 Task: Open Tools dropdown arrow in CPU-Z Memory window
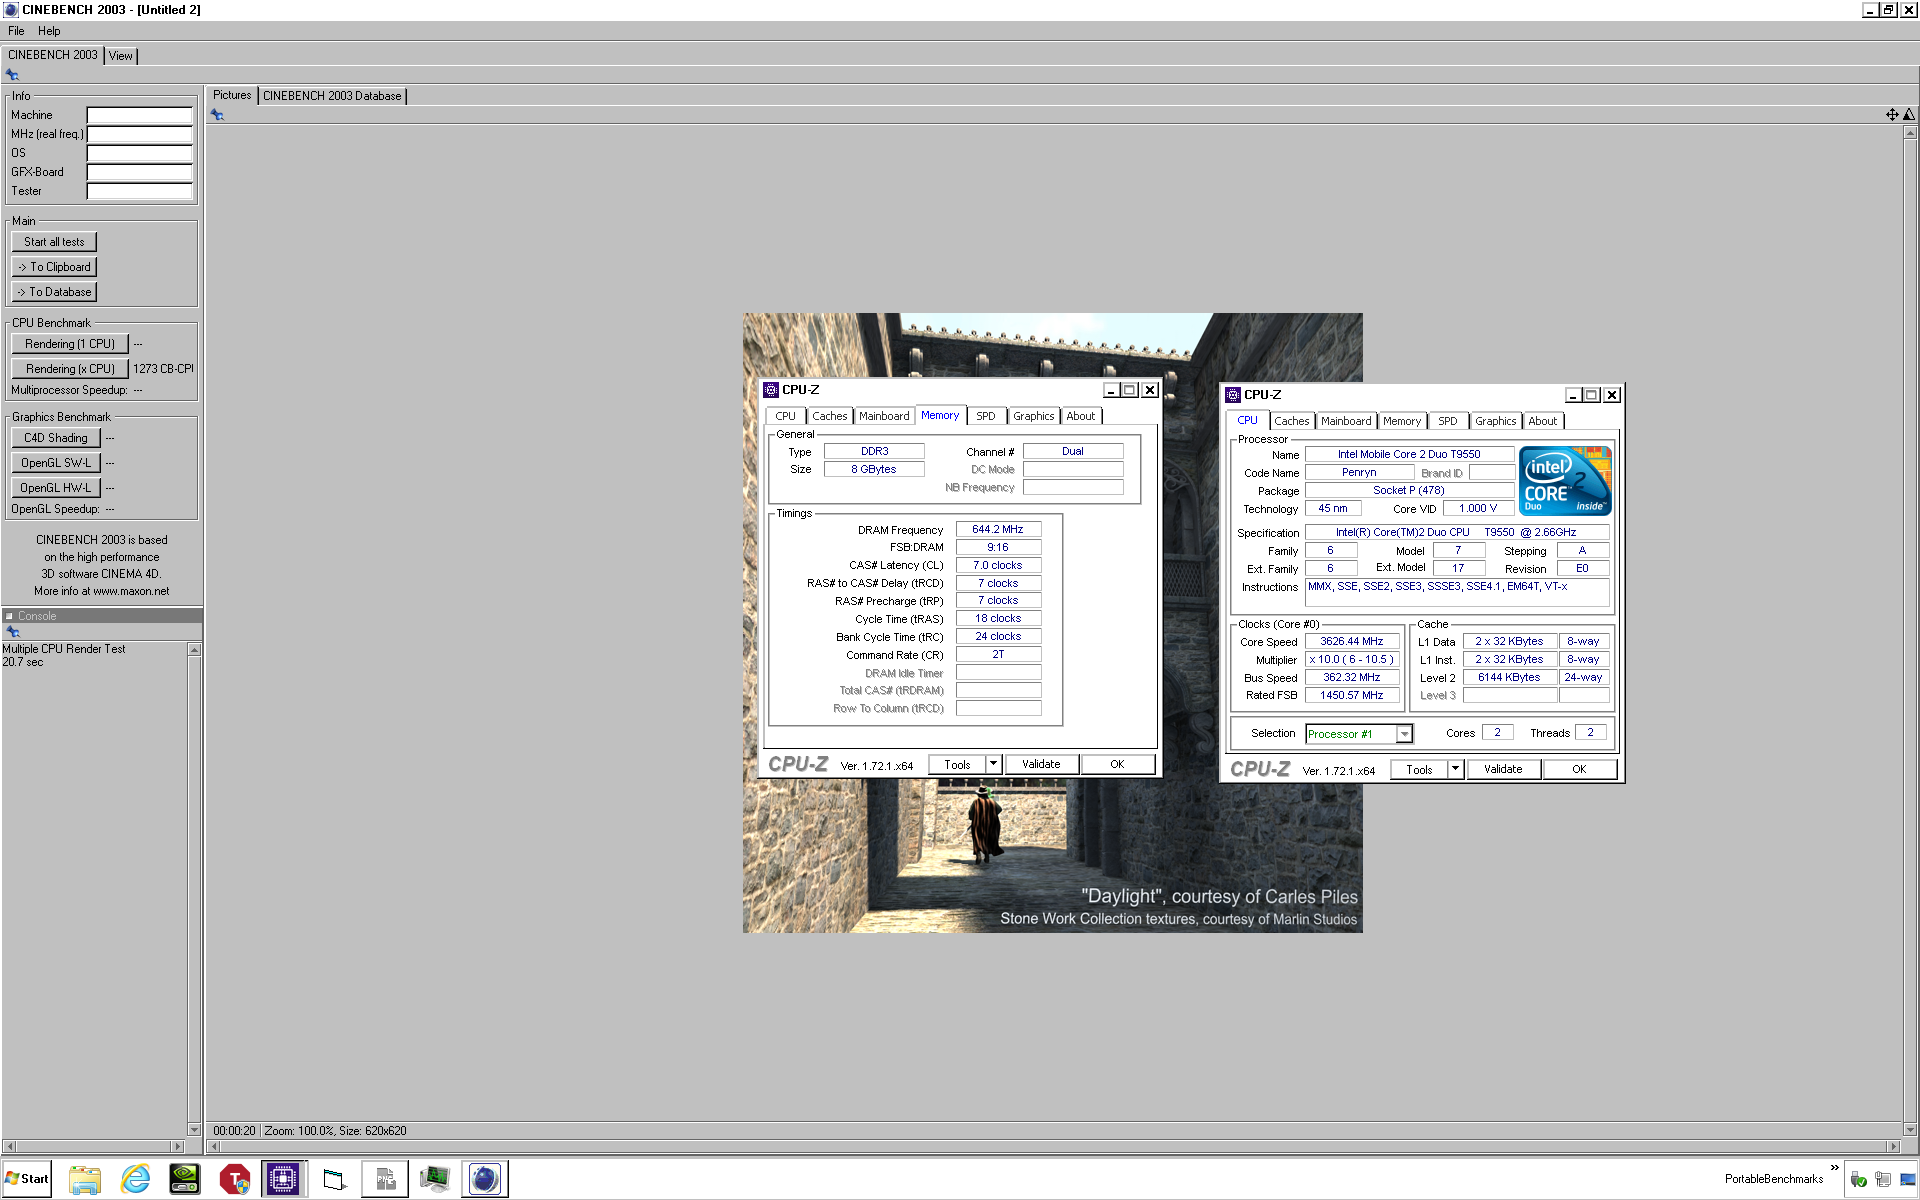[993, 764]
